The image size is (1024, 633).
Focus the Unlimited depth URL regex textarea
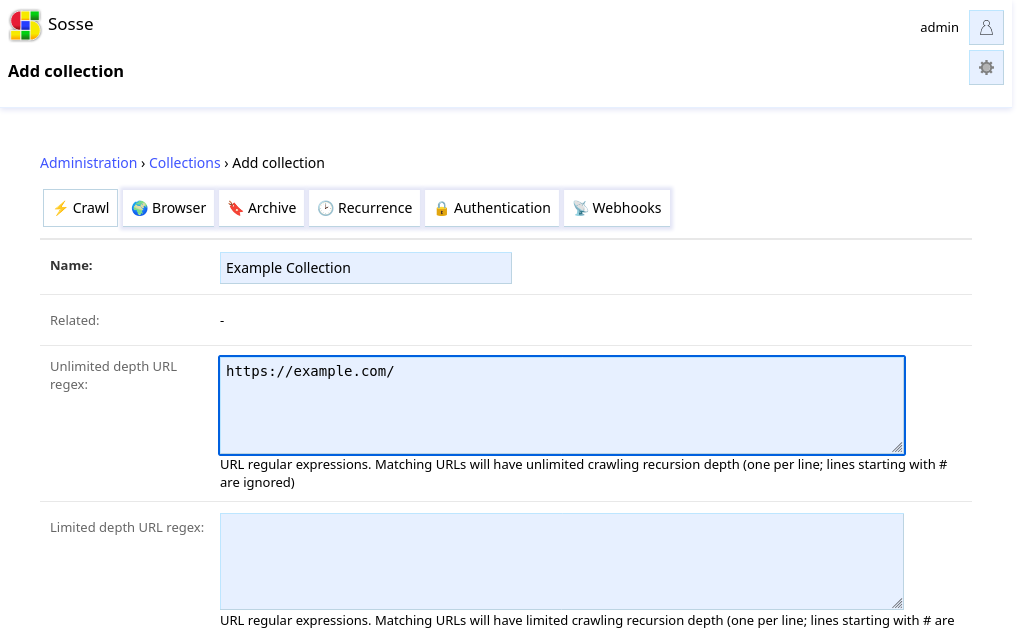[562, 405]
